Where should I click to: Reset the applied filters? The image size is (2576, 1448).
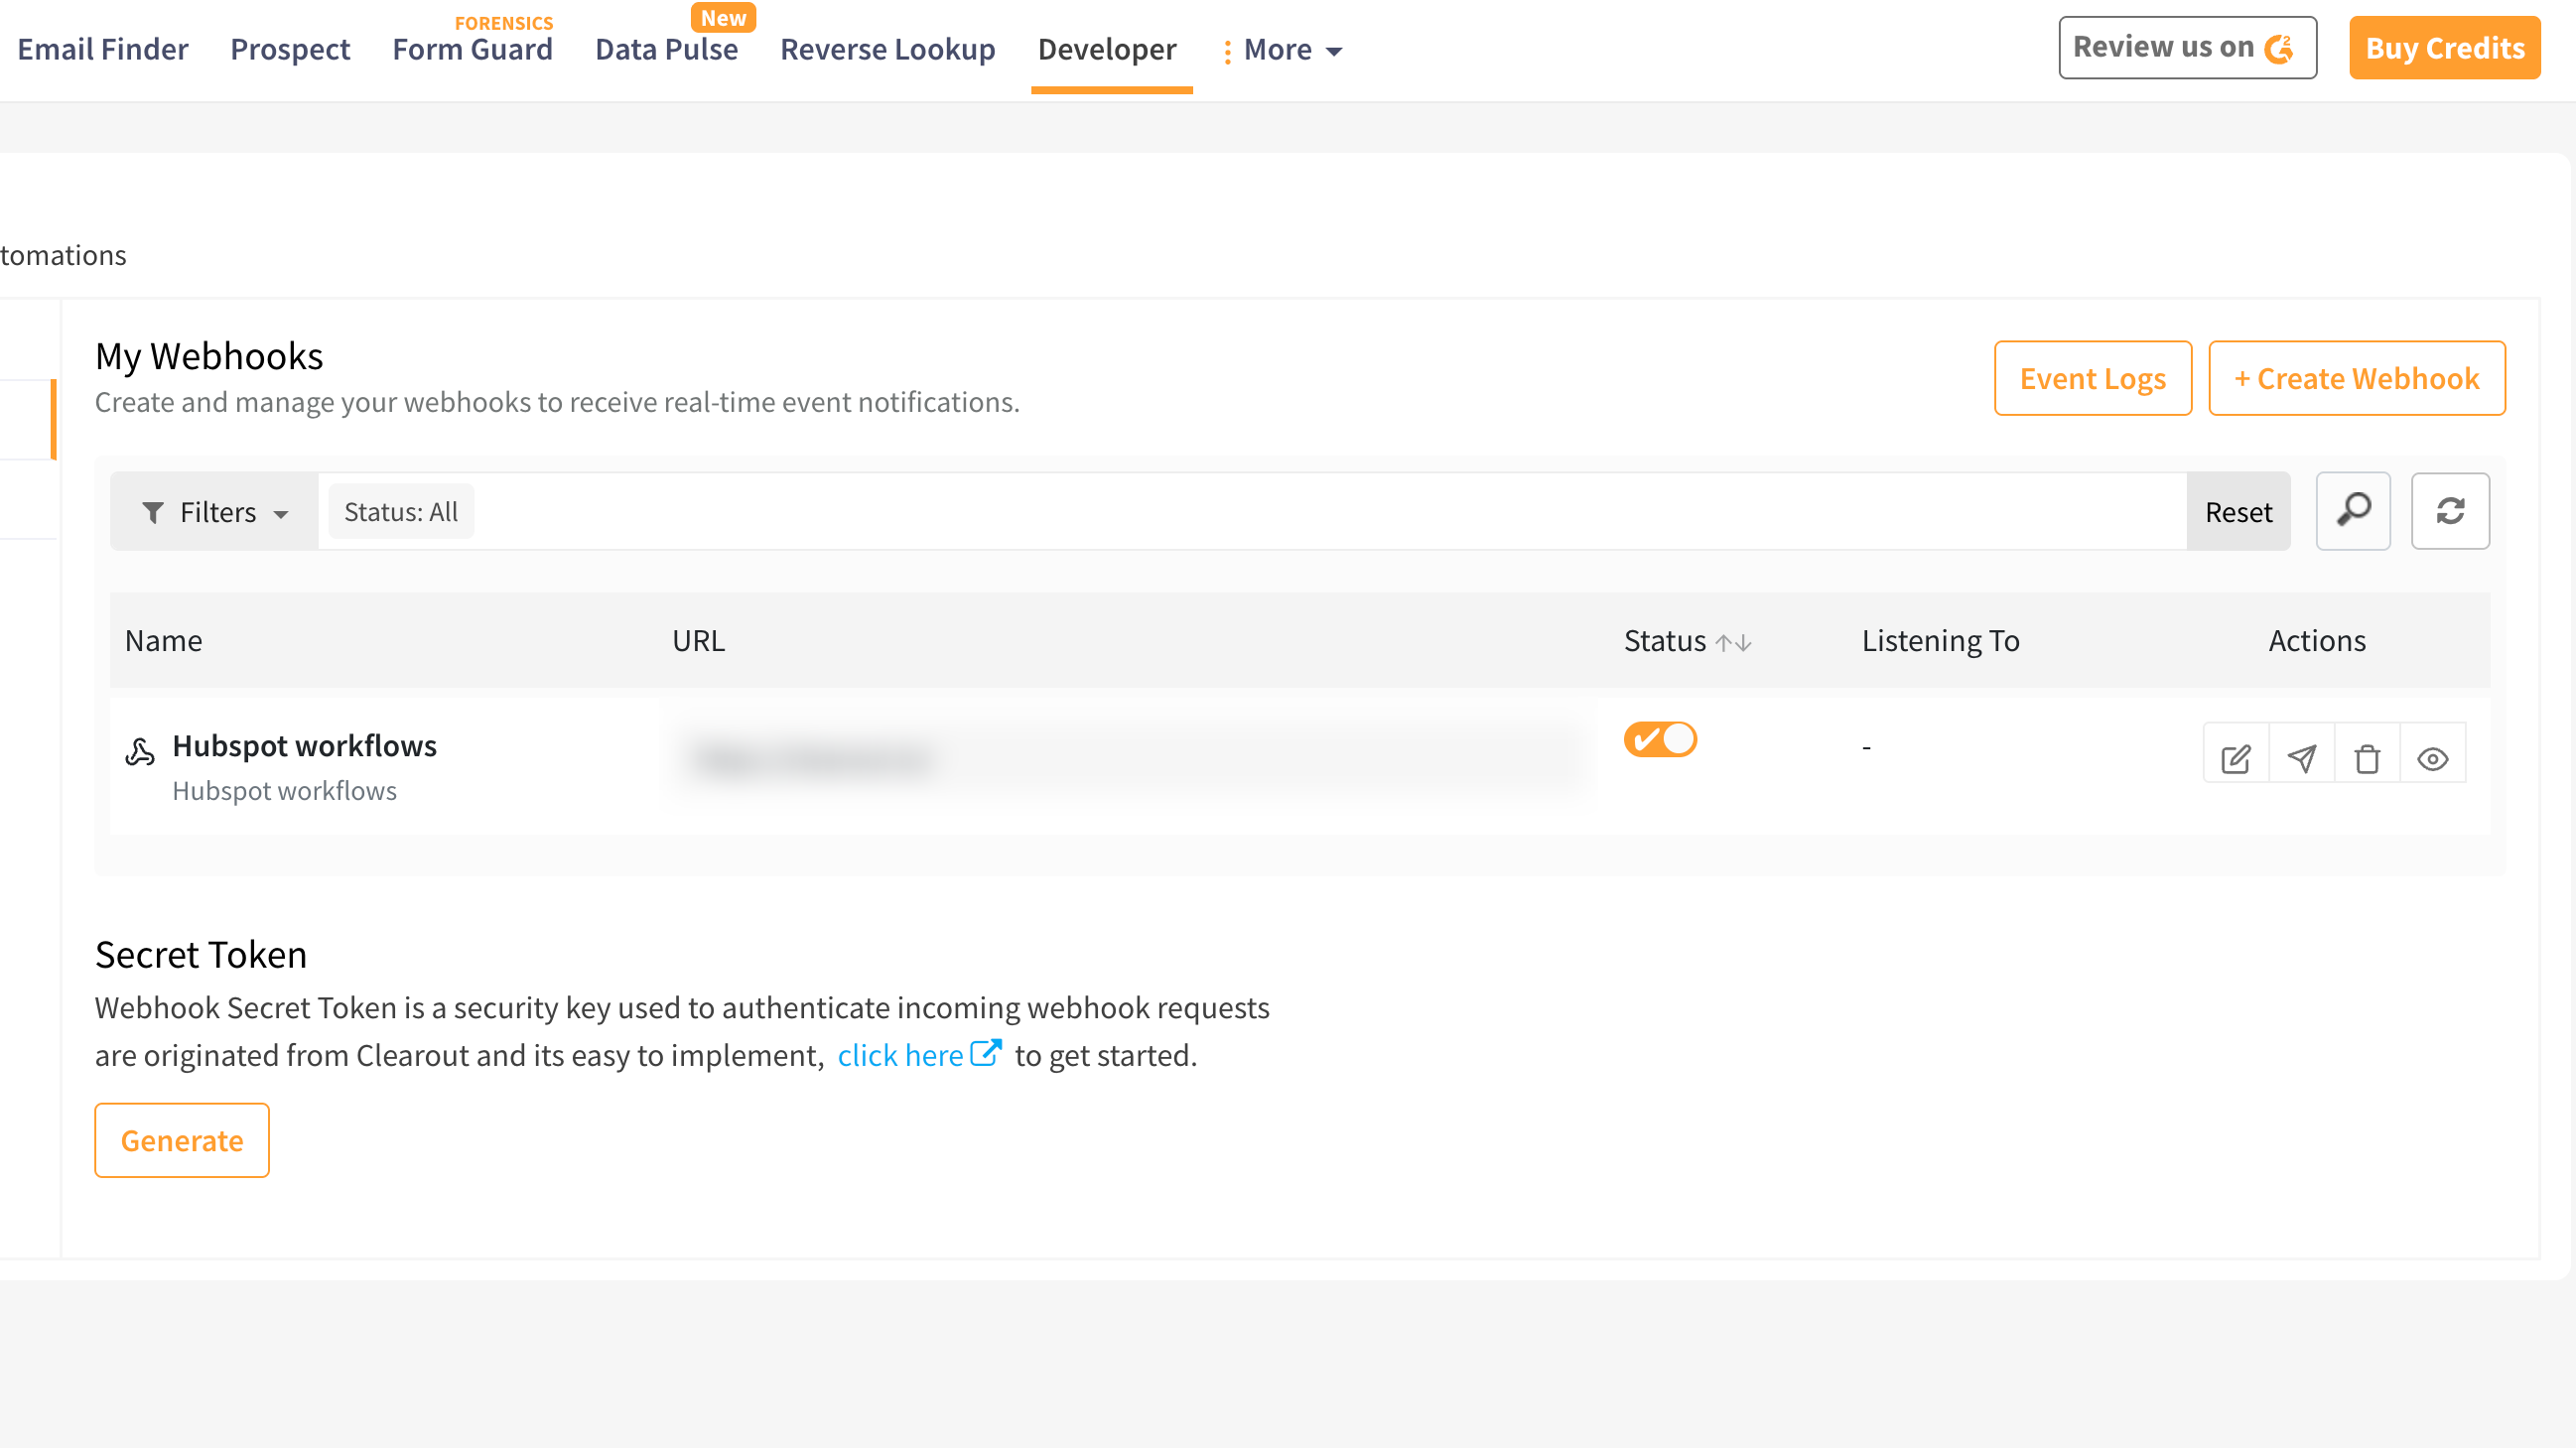pos(2238,512)
